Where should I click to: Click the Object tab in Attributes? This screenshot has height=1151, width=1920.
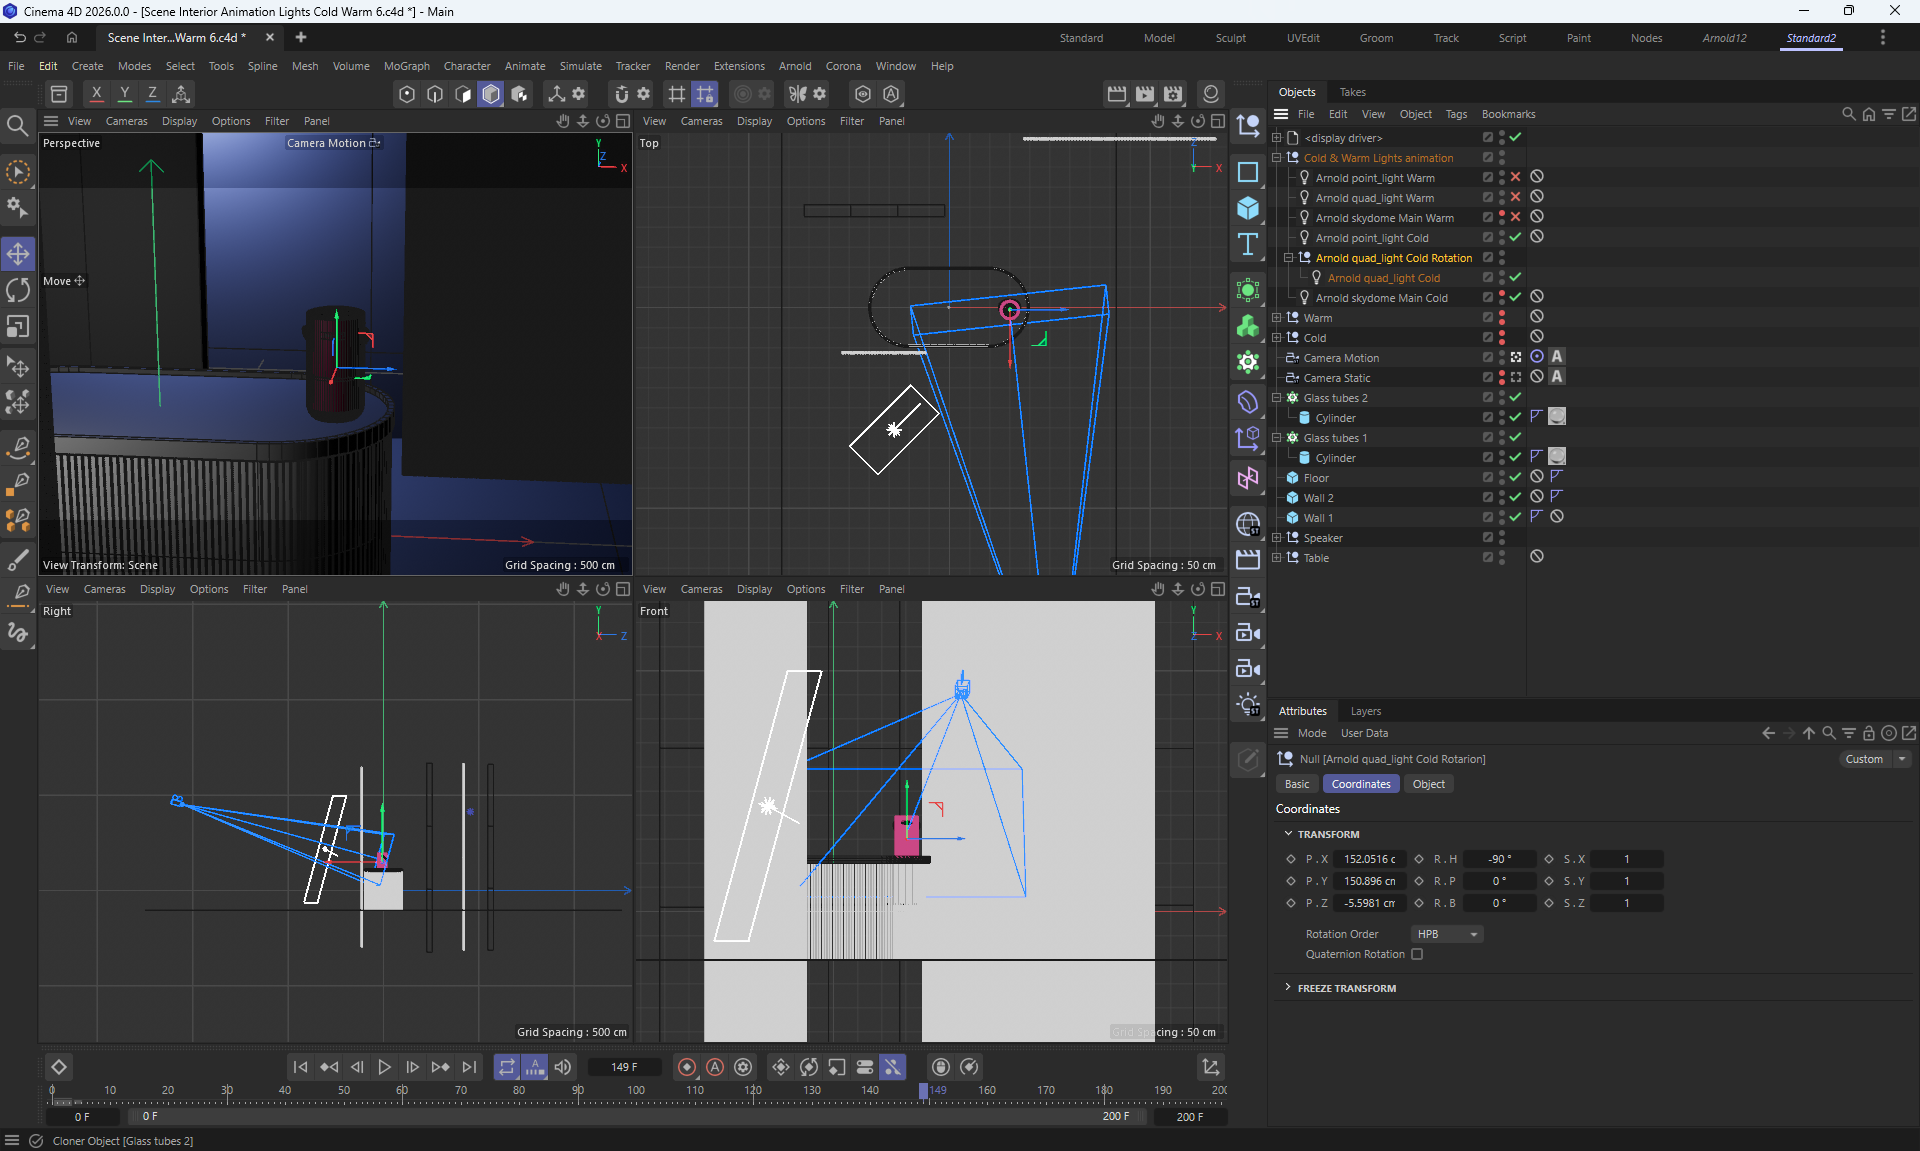(1428, 784)
